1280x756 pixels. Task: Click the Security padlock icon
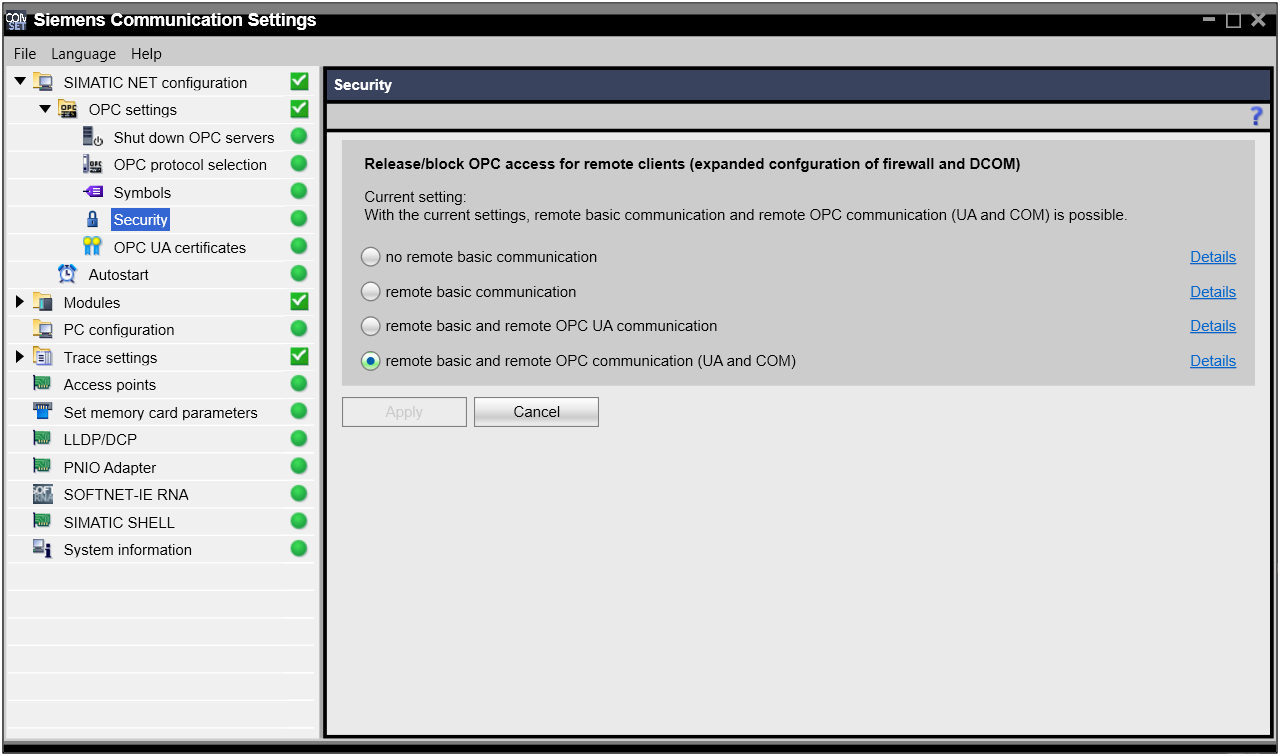[93, 219]
